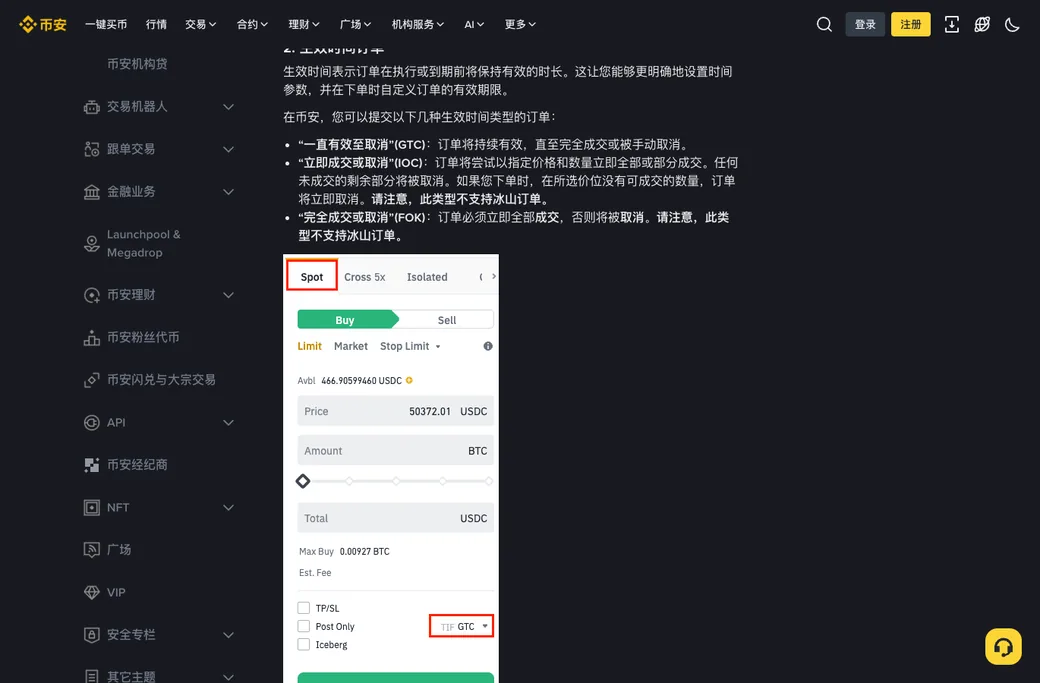Image resolution: width=1040 pixels, height=683 pixels.
Task: Click the Binance 币安 logo
Action: click(x=43, y=25)
